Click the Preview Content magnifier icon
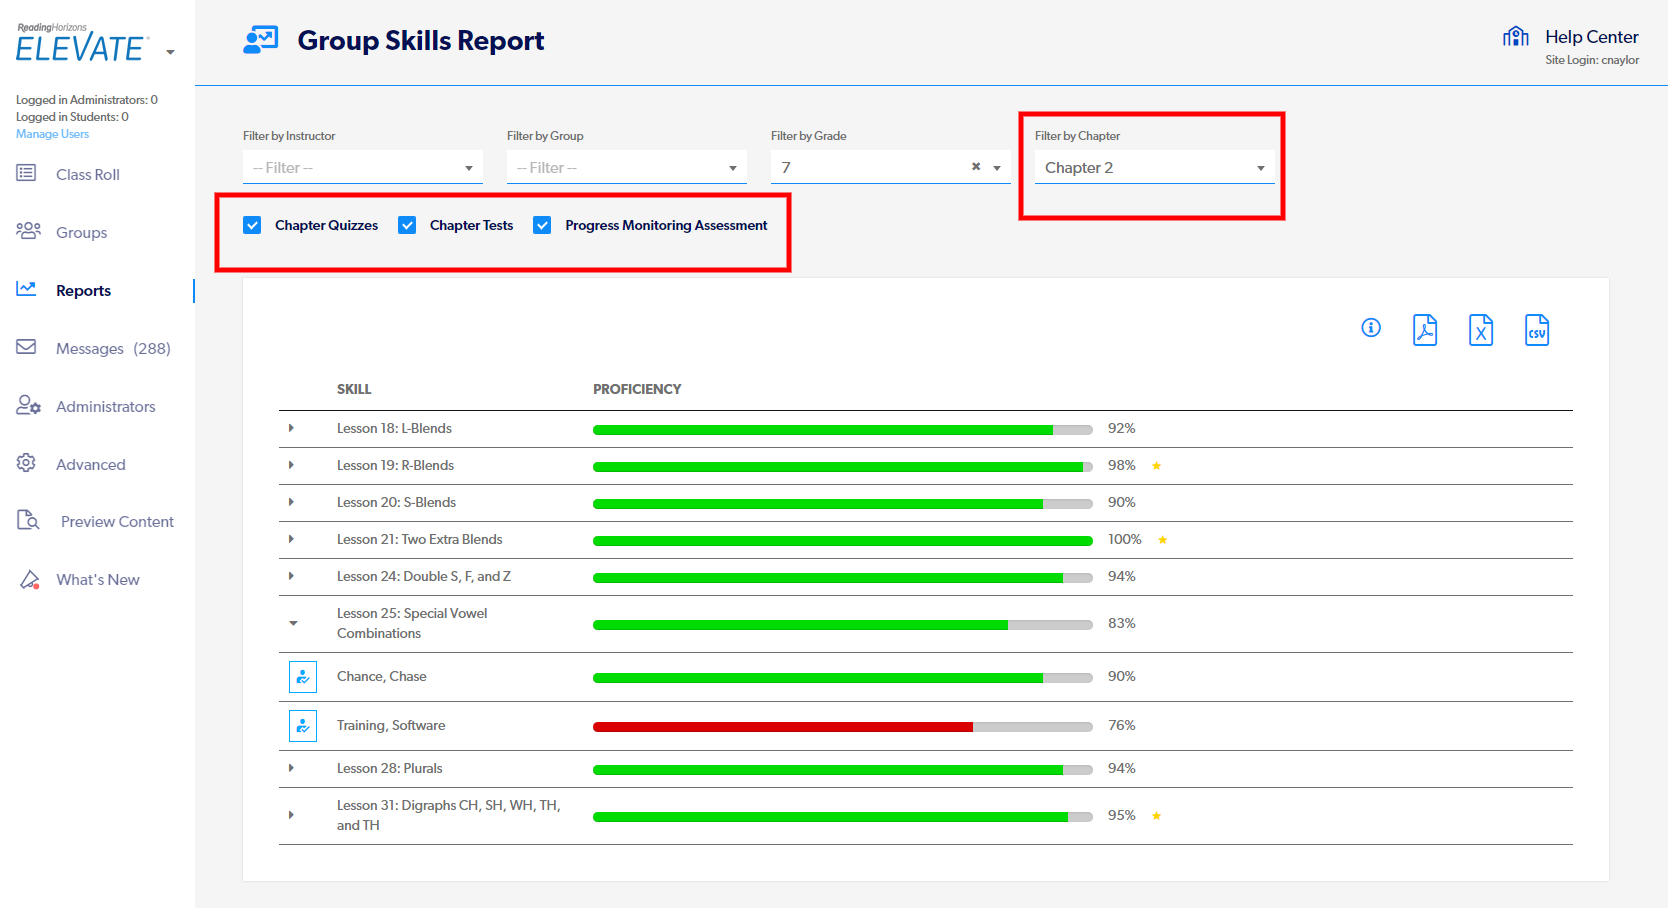The width and height of the screenshot is (1668, 908). point(28,520)
